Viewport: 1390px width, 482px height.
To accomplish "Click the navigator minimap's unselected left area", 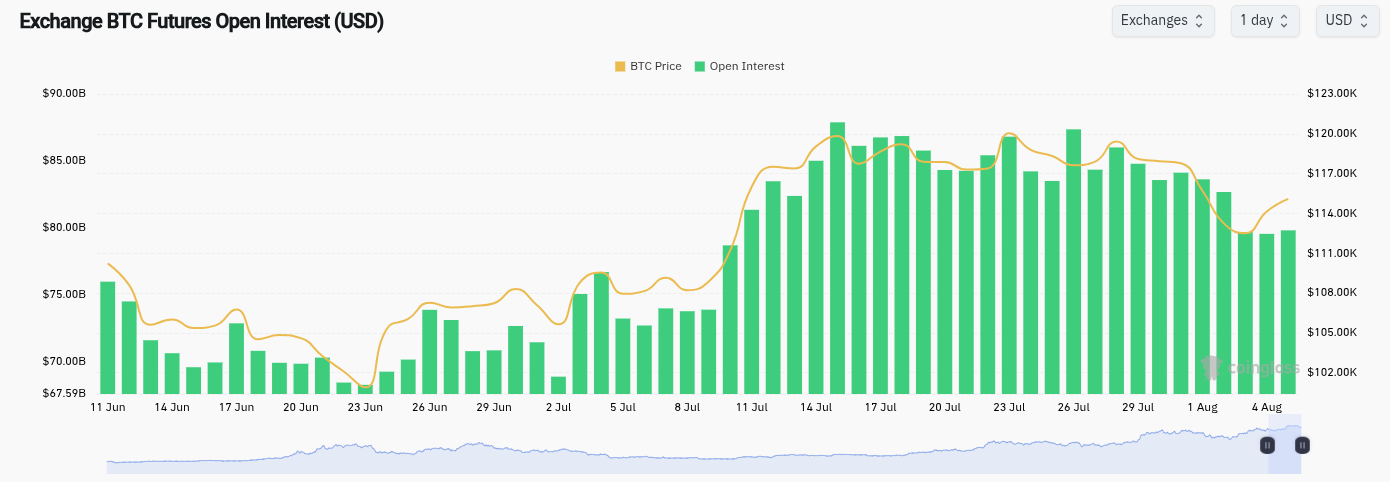I will click(600, 455).
